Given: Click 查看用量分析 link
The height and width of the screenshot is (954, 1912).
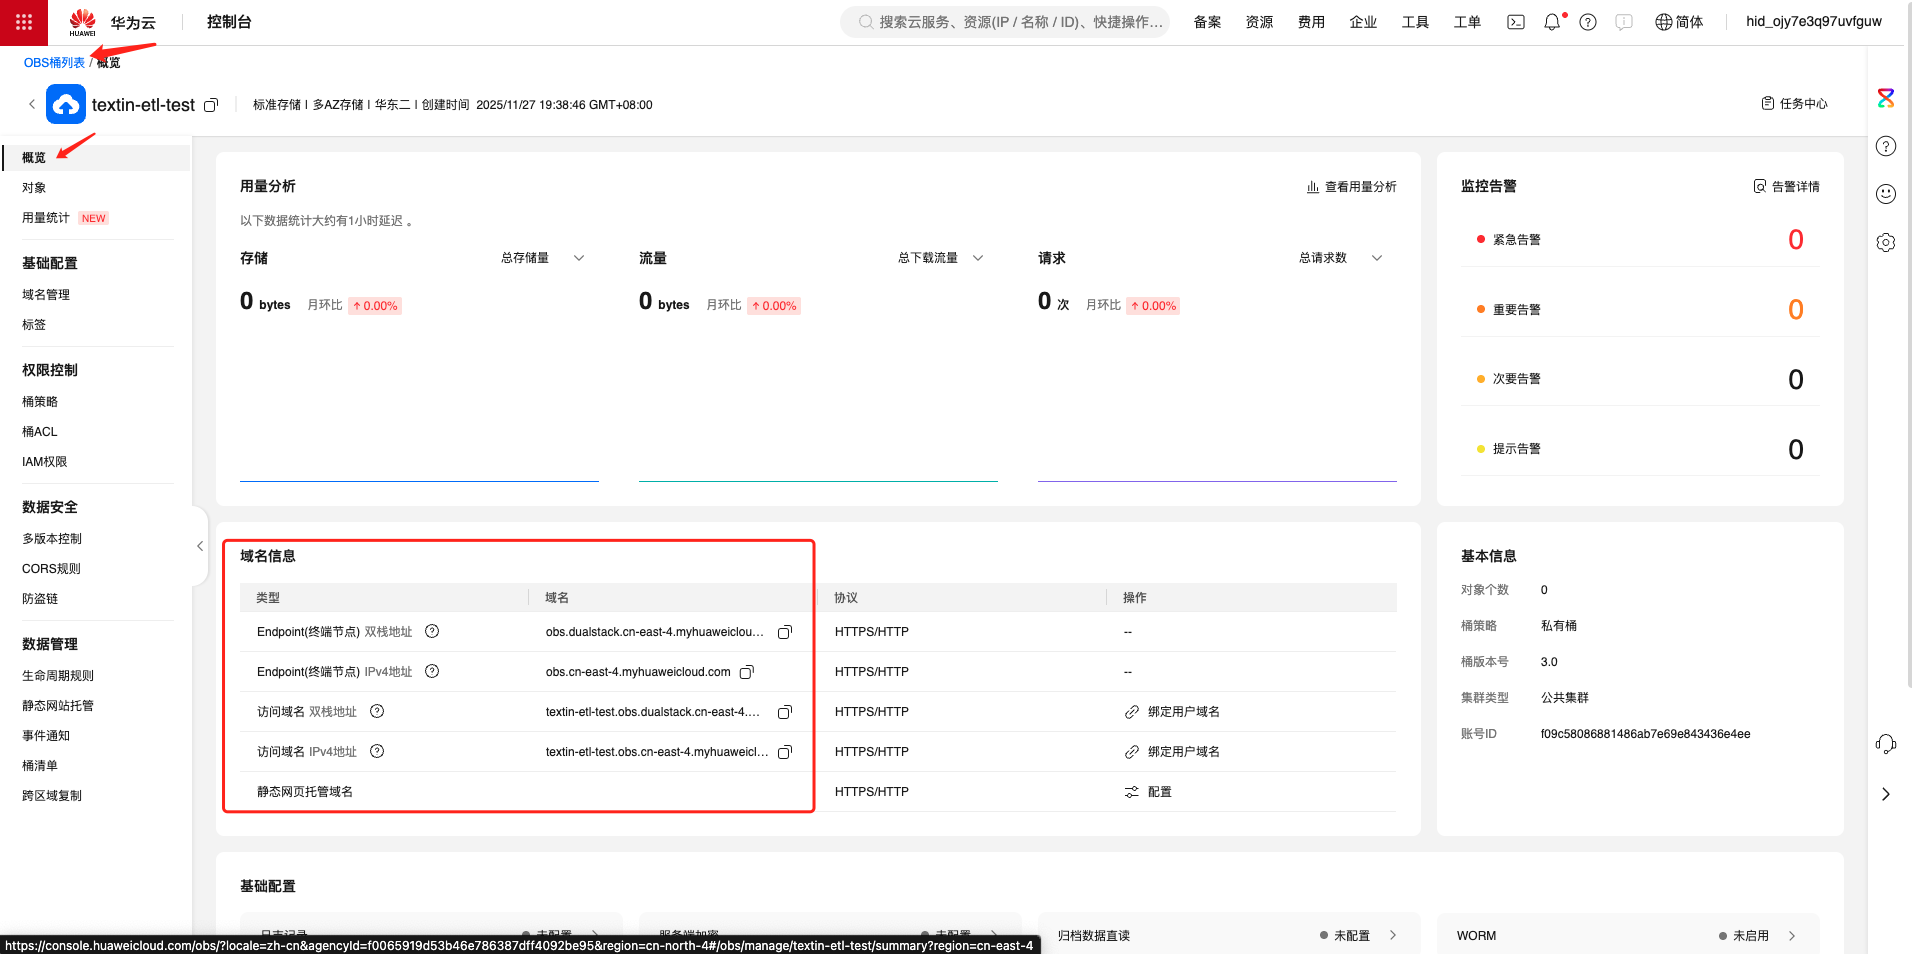Looking at the screenshot, I should pyautogui.click(x=1351, y=187).
